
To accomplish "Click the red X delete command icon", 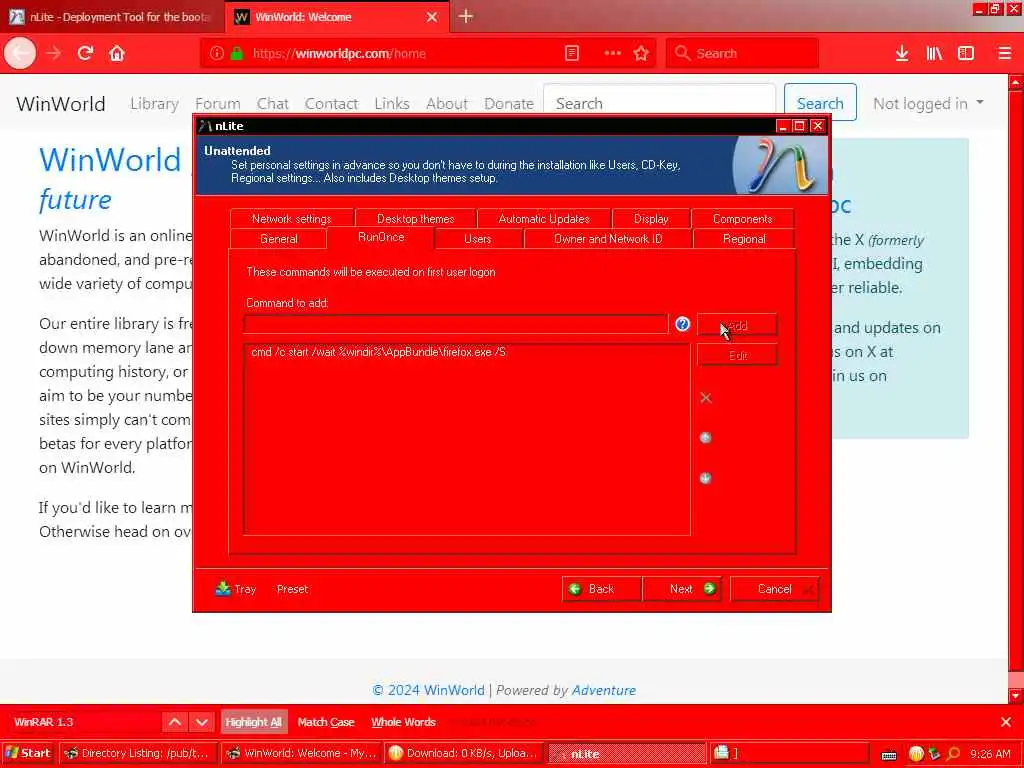I will (705, 398).
